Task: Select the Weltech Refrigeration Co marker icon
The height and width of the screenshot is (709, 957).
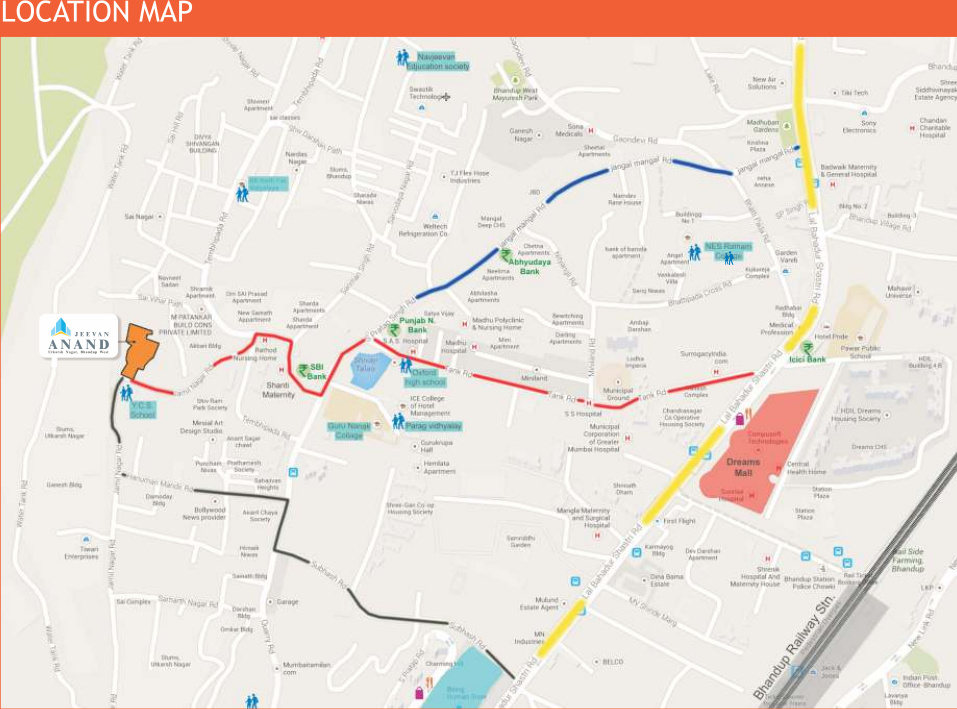Action: (x=435, y=217)
